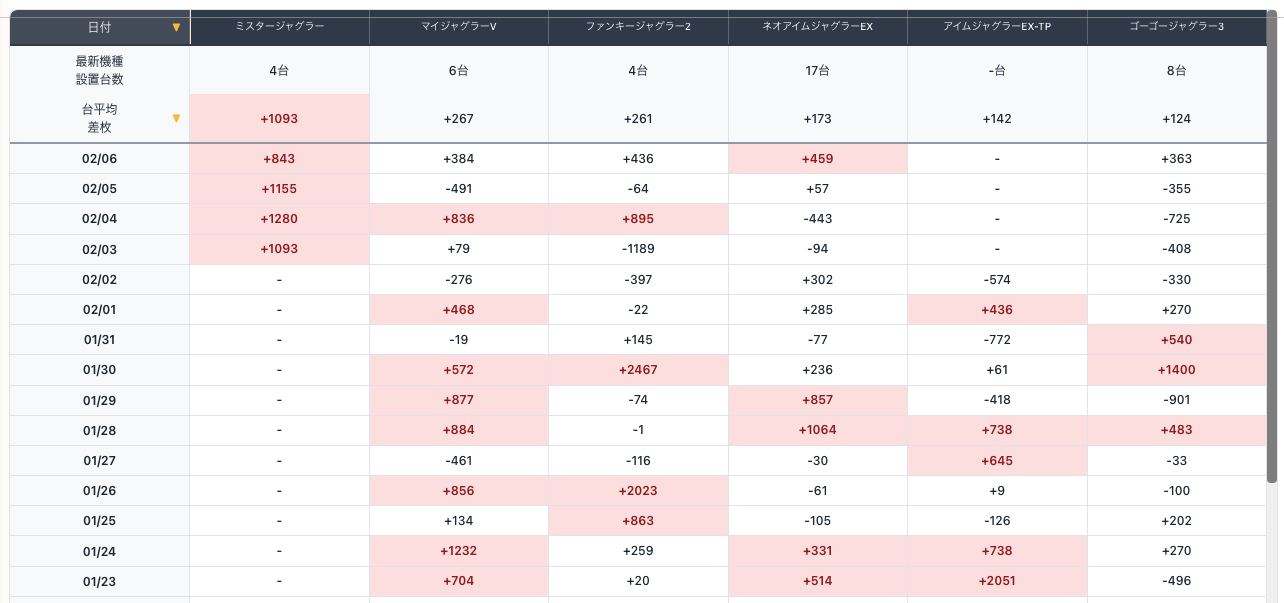Click the +1400 cell for ゴーゴージャグラー3

click(1176, 370)
